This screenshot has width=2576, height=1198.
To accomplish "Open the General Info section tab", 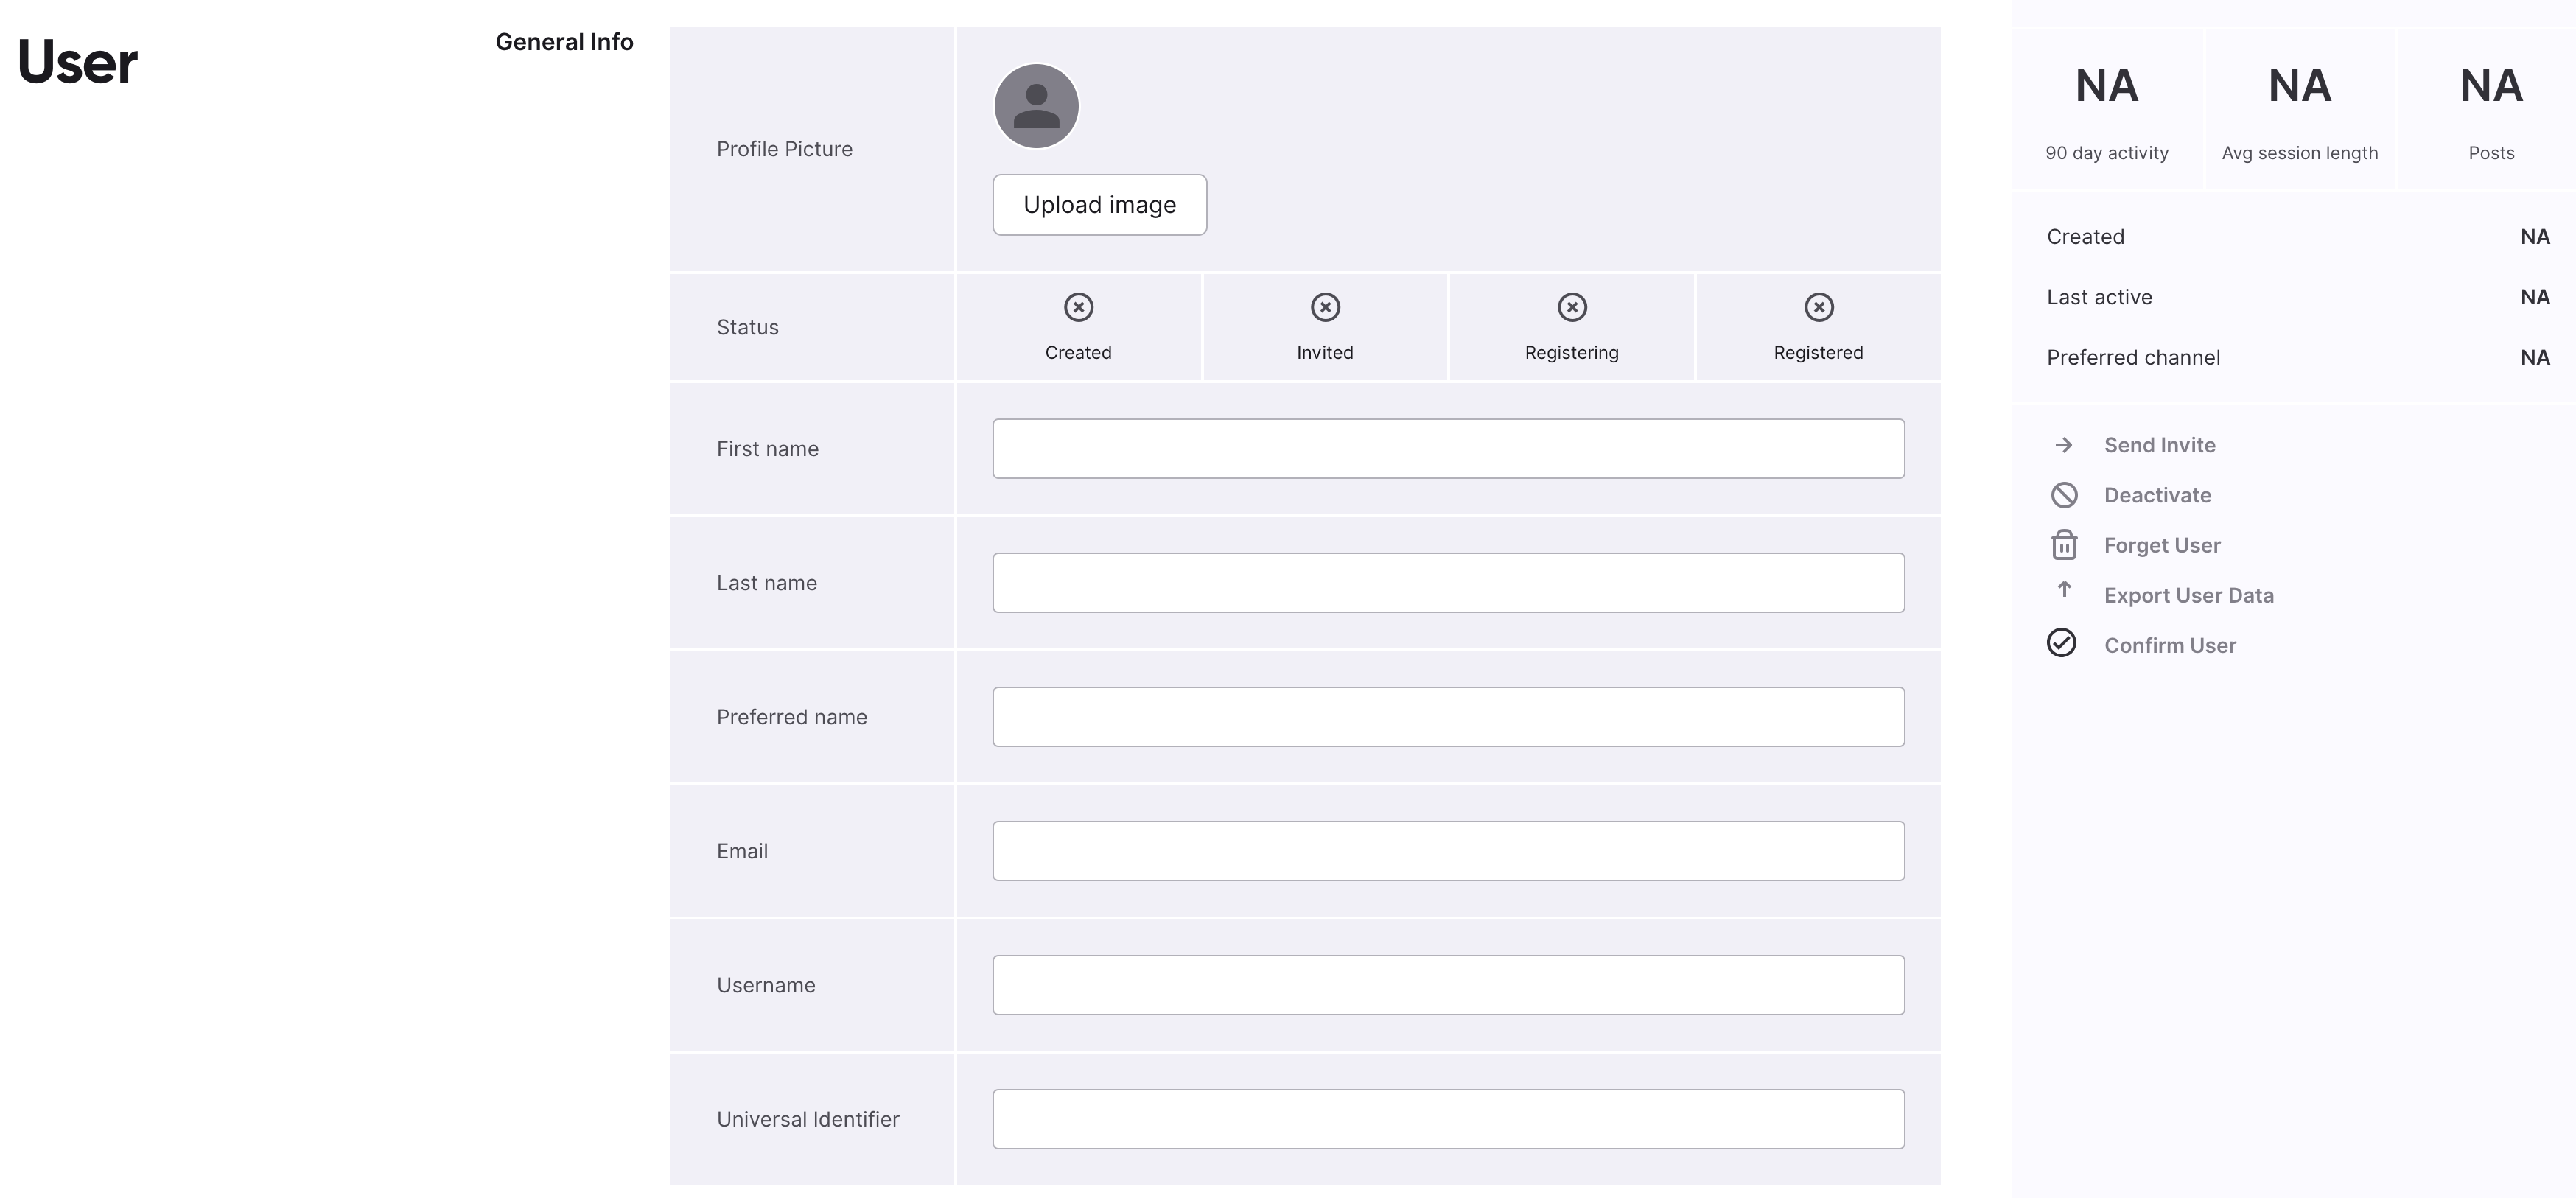I will pyautogui.click(x=564, y=42).
